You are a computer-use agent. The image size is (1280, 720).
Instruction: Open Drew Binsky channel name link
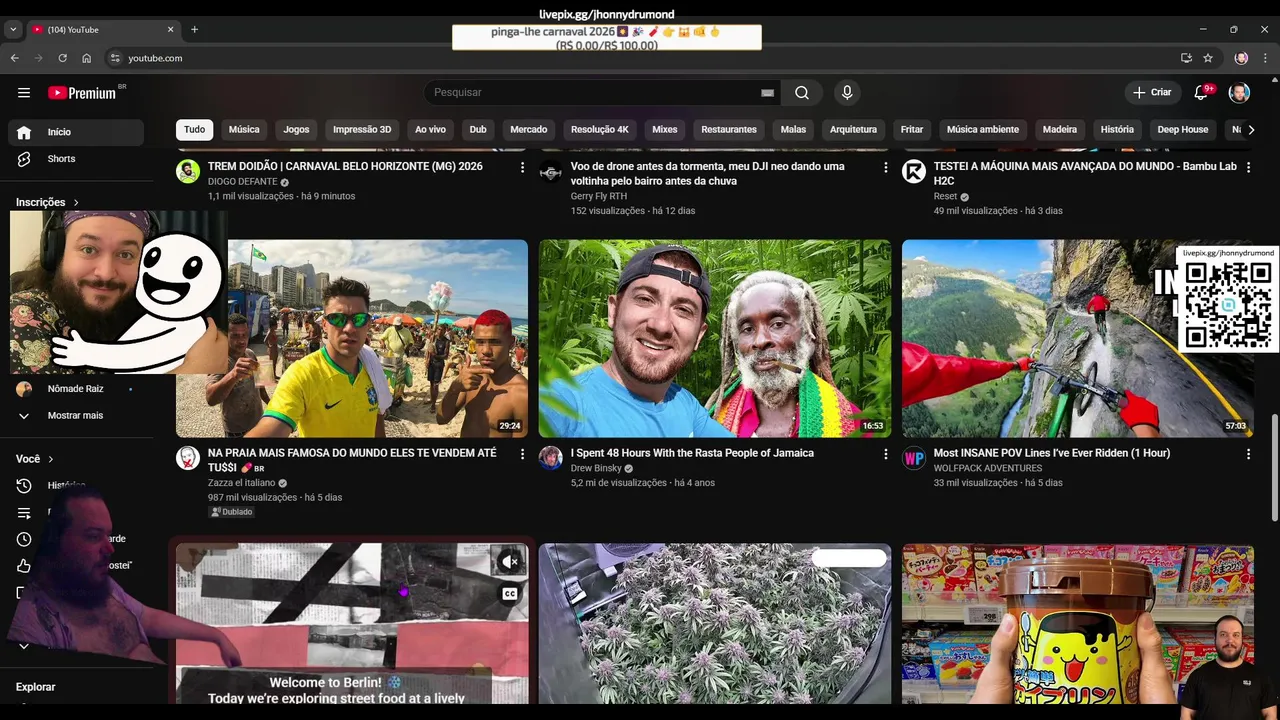pyautogui.click(x=596, y=468)
